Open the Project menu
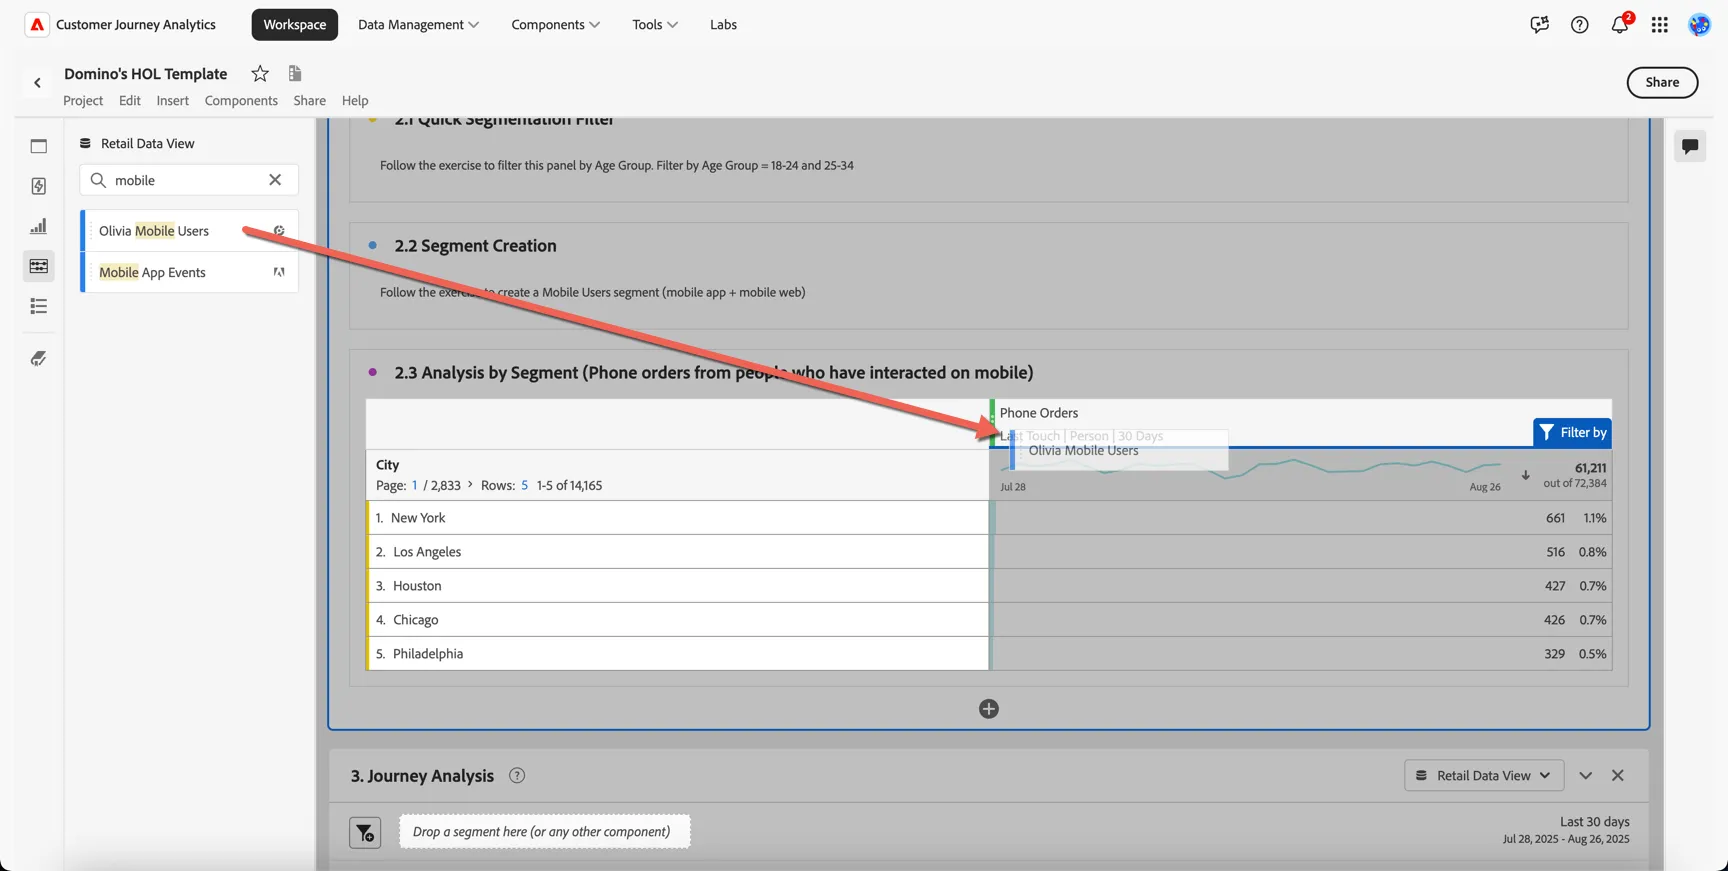 [x=83, y=101]
